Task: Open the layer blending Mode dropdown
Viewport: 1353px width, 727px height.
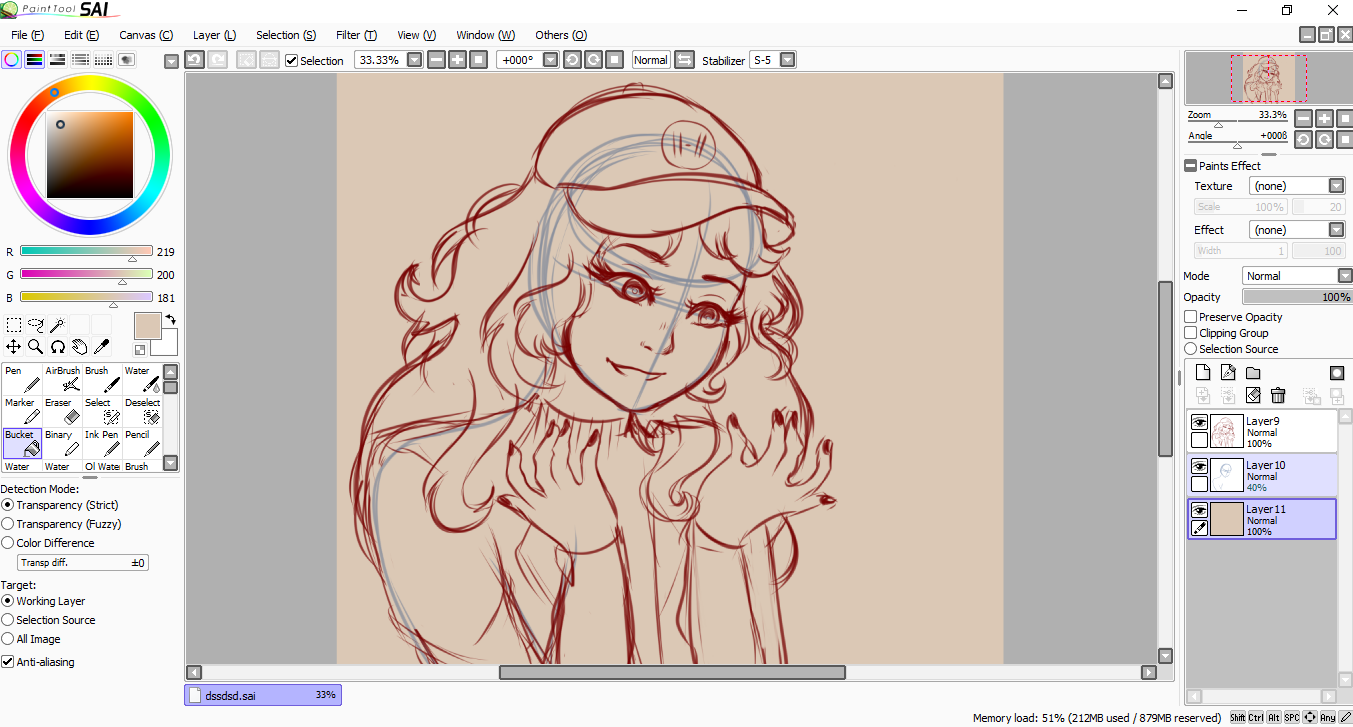Action: [1344, 276]
